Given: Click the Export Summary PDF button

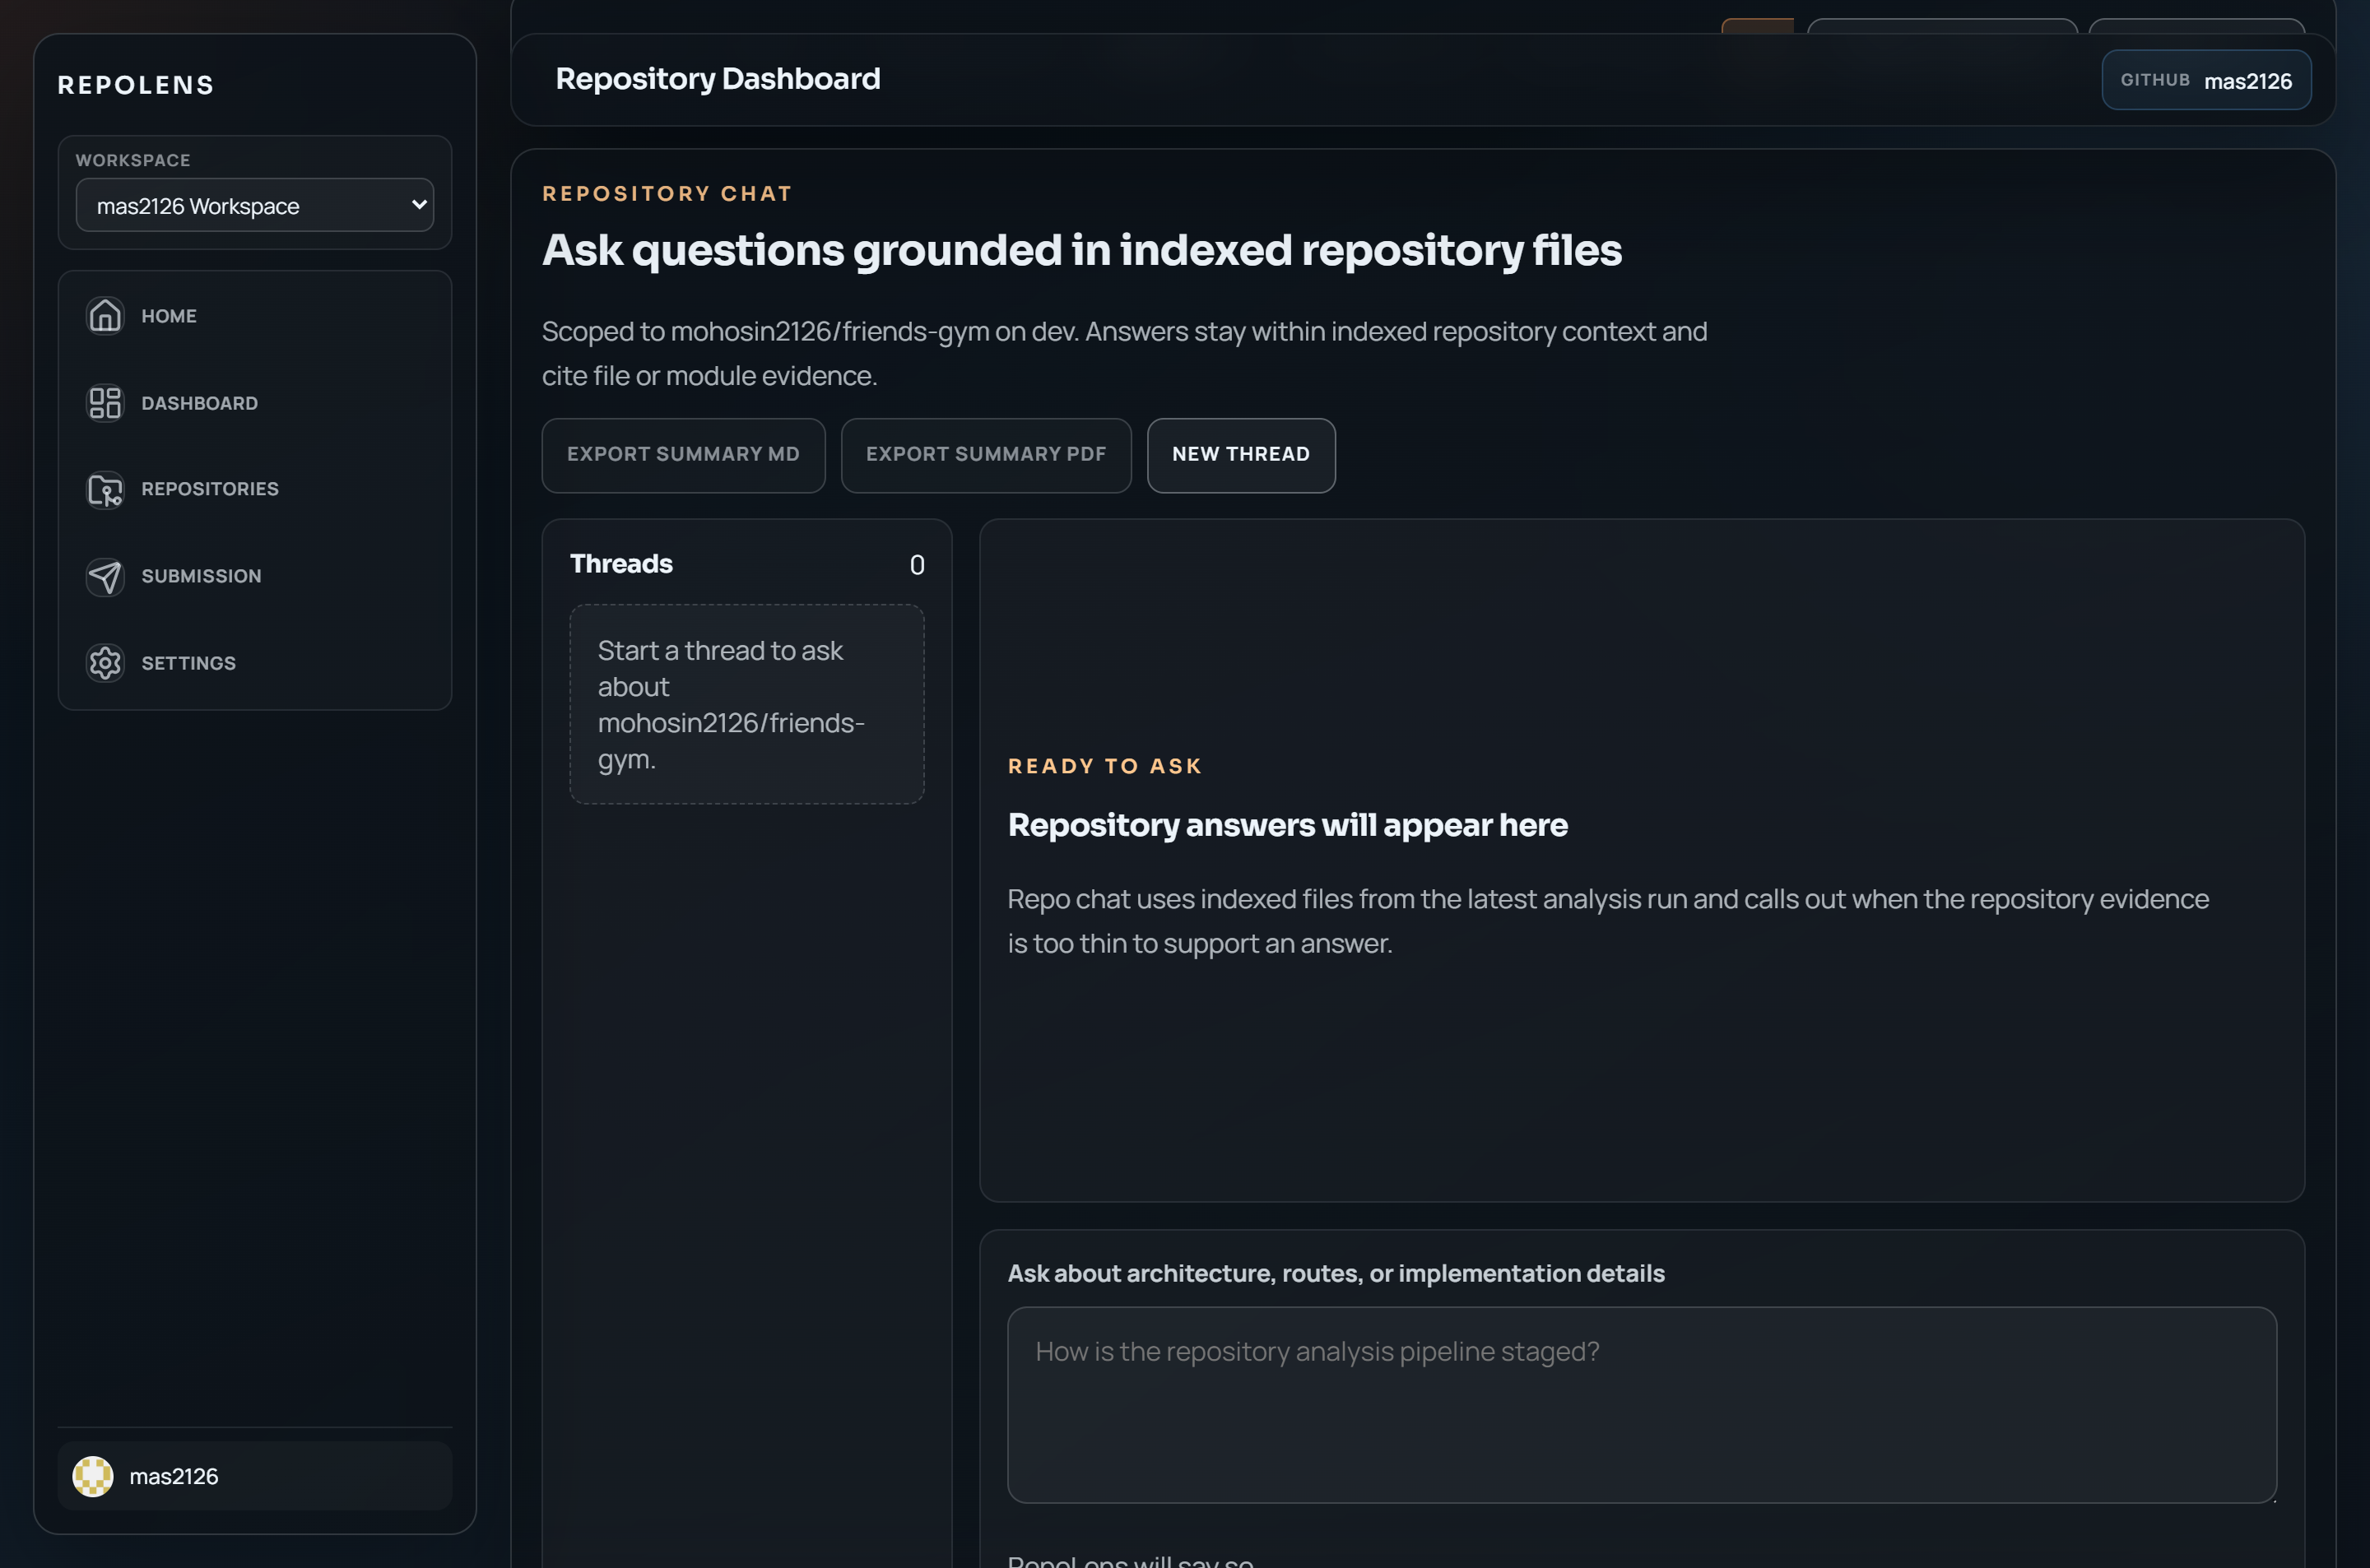Looking at the screenshot, I should pyautogui.click(x=985, y=455).
